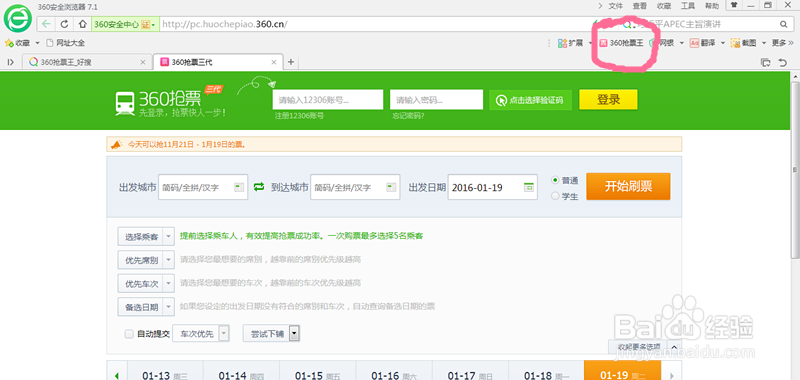This screenshot has width=800, height=380.
Task: Click the 开始刷票 start button
Action: 628,186
